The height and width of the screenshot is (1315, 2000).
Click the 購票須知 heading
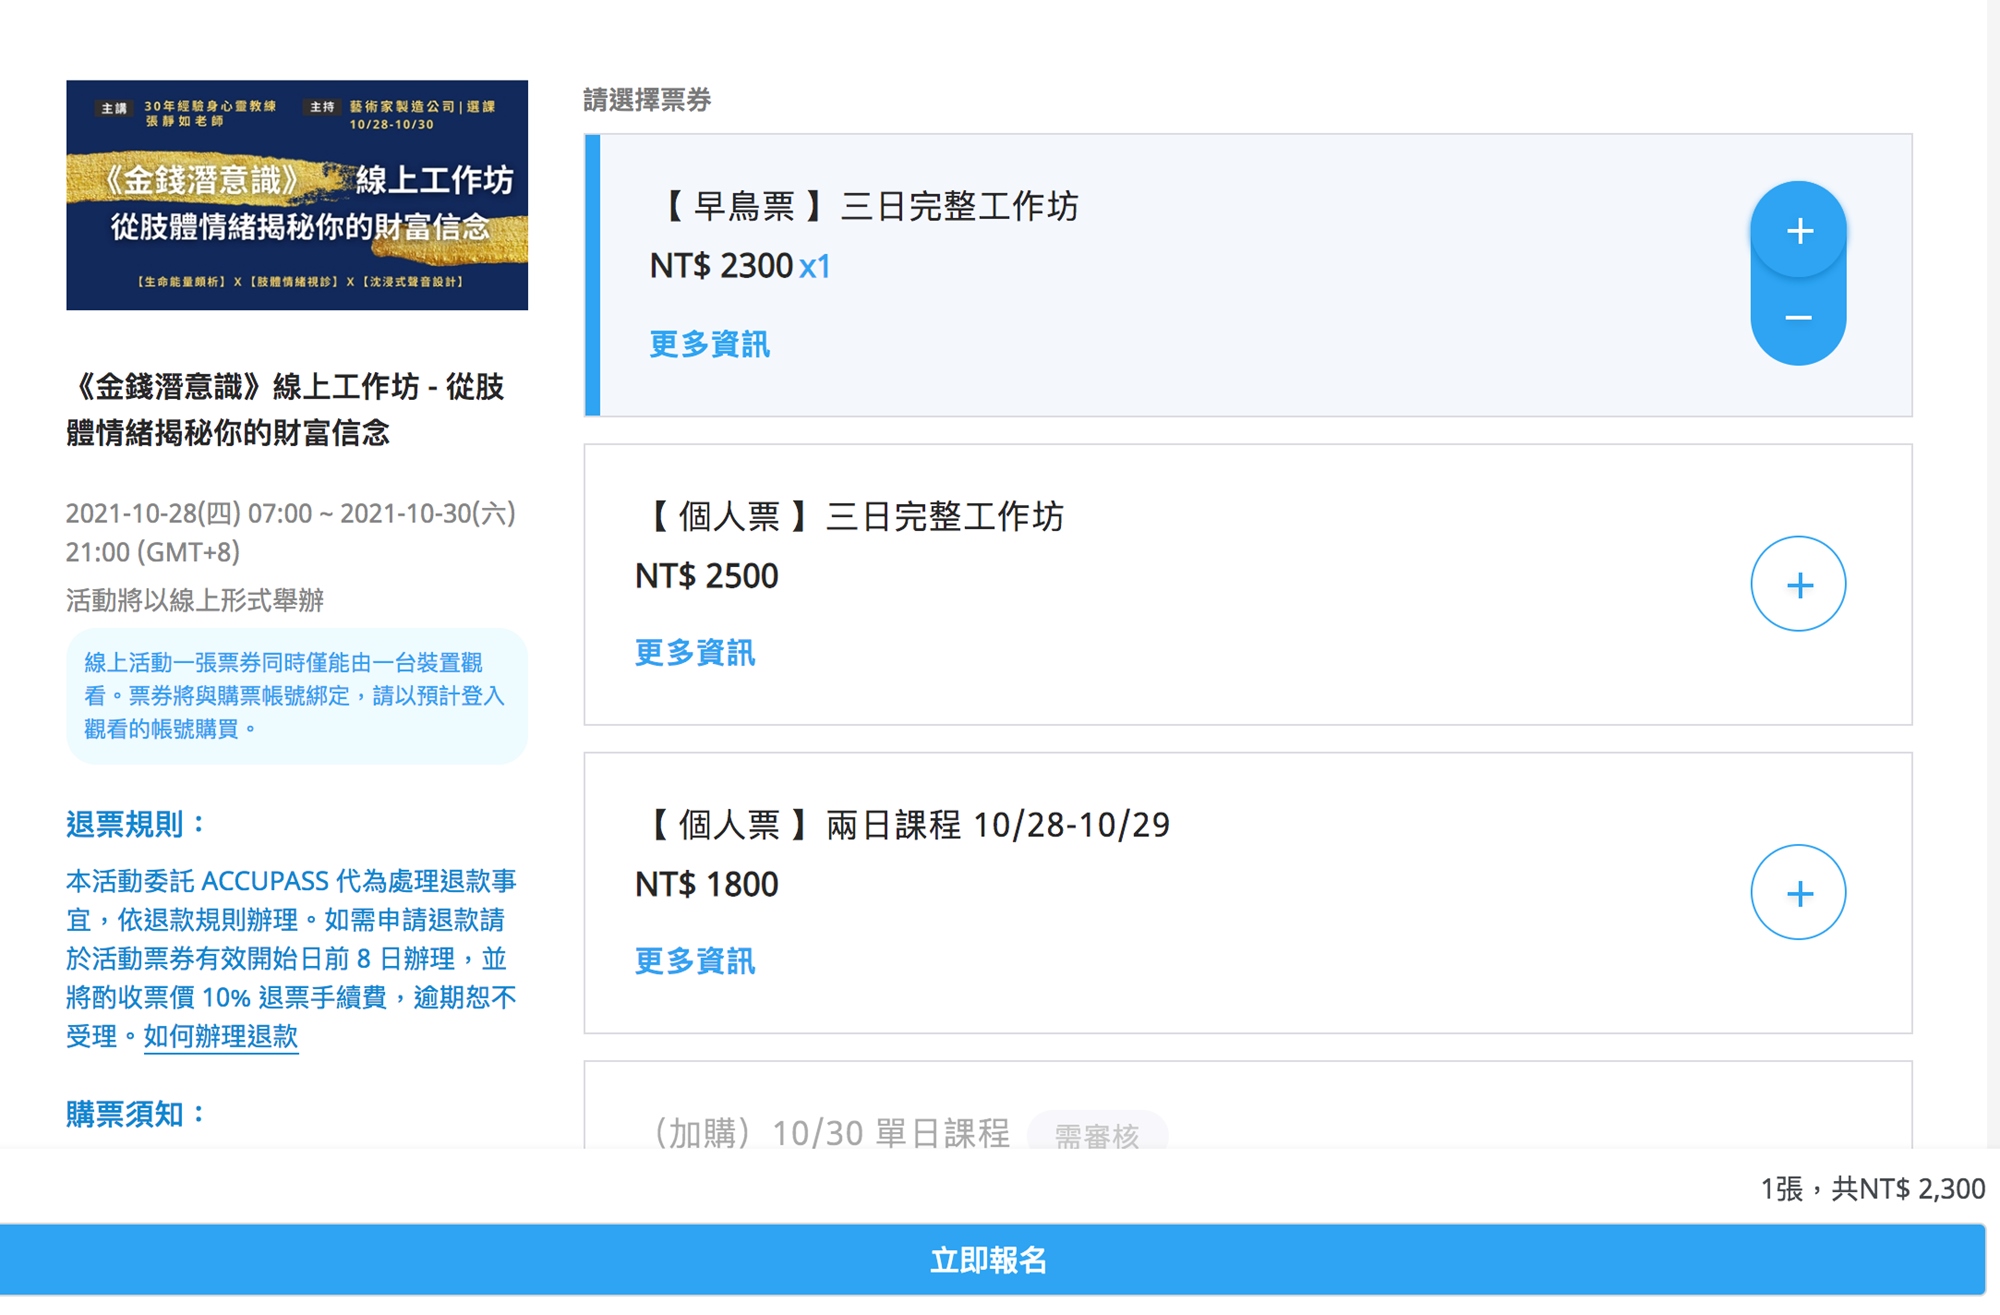135,1113
